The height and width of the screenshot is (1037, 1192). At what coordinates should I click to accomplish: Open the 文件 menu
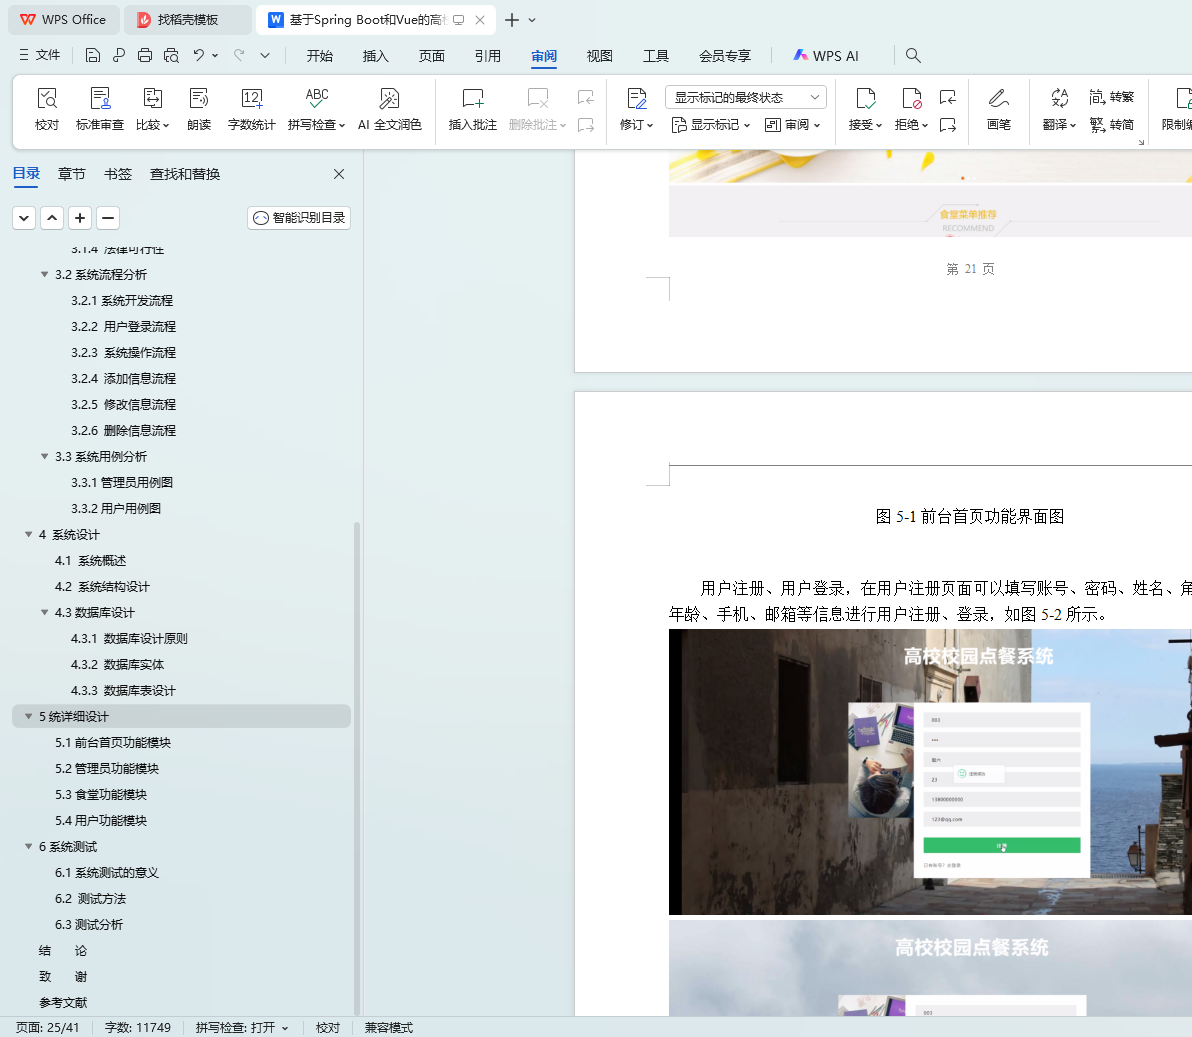click(40, 55)
